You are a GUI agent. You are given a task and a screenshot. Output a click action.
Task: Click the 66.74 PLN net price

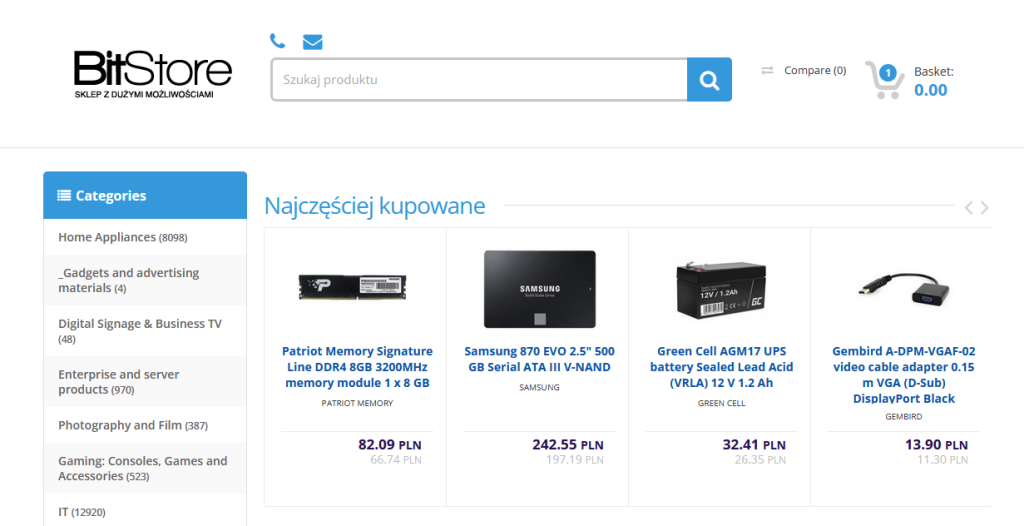396,460
